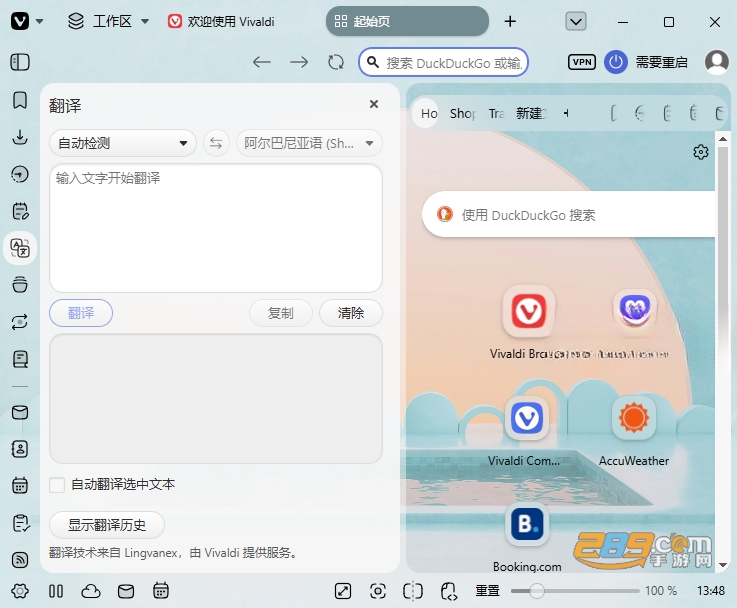Open the Mail panel
Viewport: 737px width, 608px height.
[x=20, y=413]
